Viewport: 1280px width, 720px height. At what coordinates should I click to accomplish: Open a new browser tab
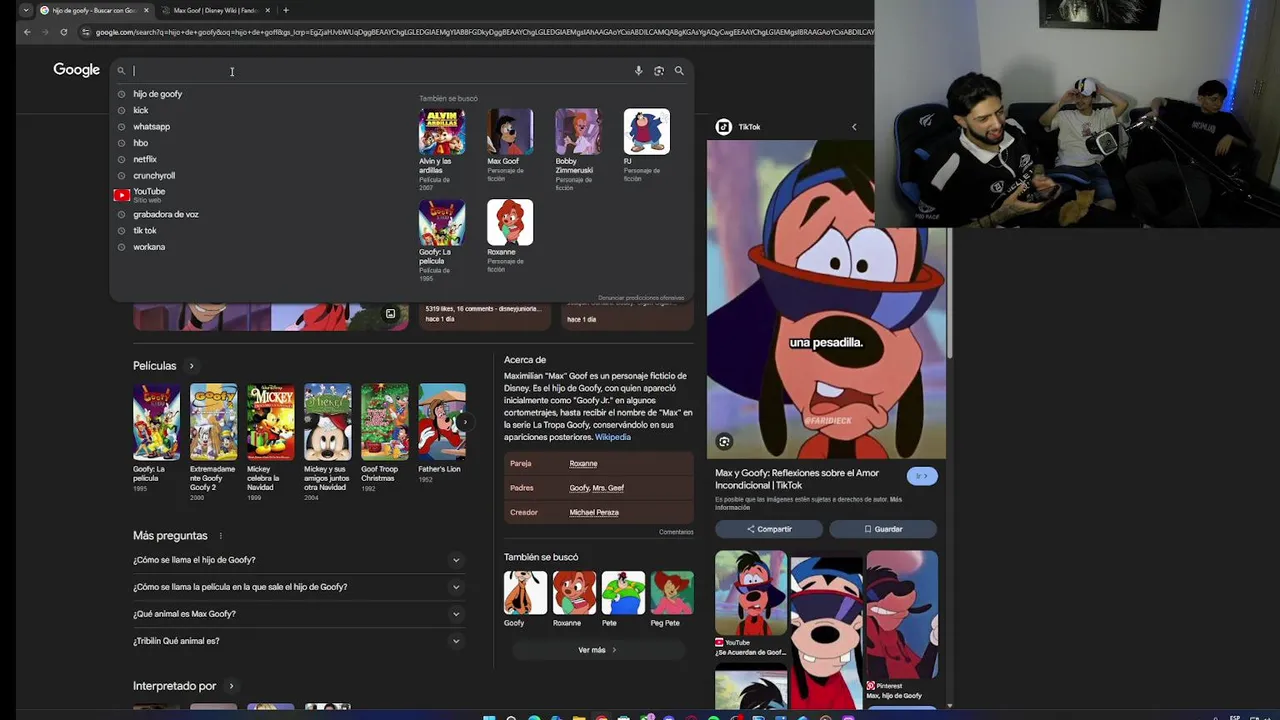point(286,10)
